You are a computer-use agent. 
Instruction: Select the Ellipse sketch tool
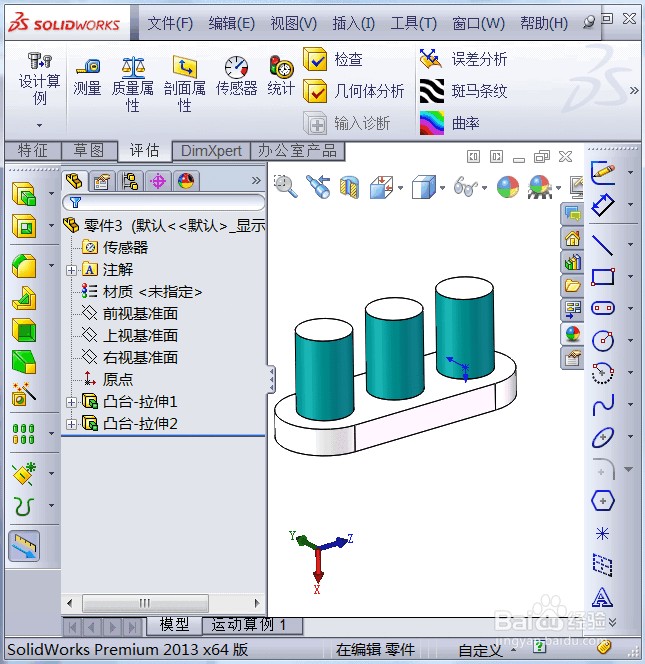pos(603,437)
